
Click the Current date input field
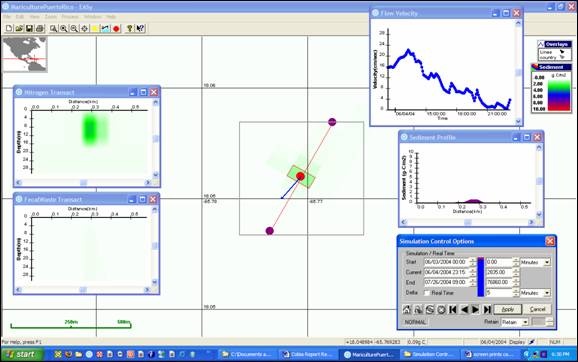coord(446,272)
